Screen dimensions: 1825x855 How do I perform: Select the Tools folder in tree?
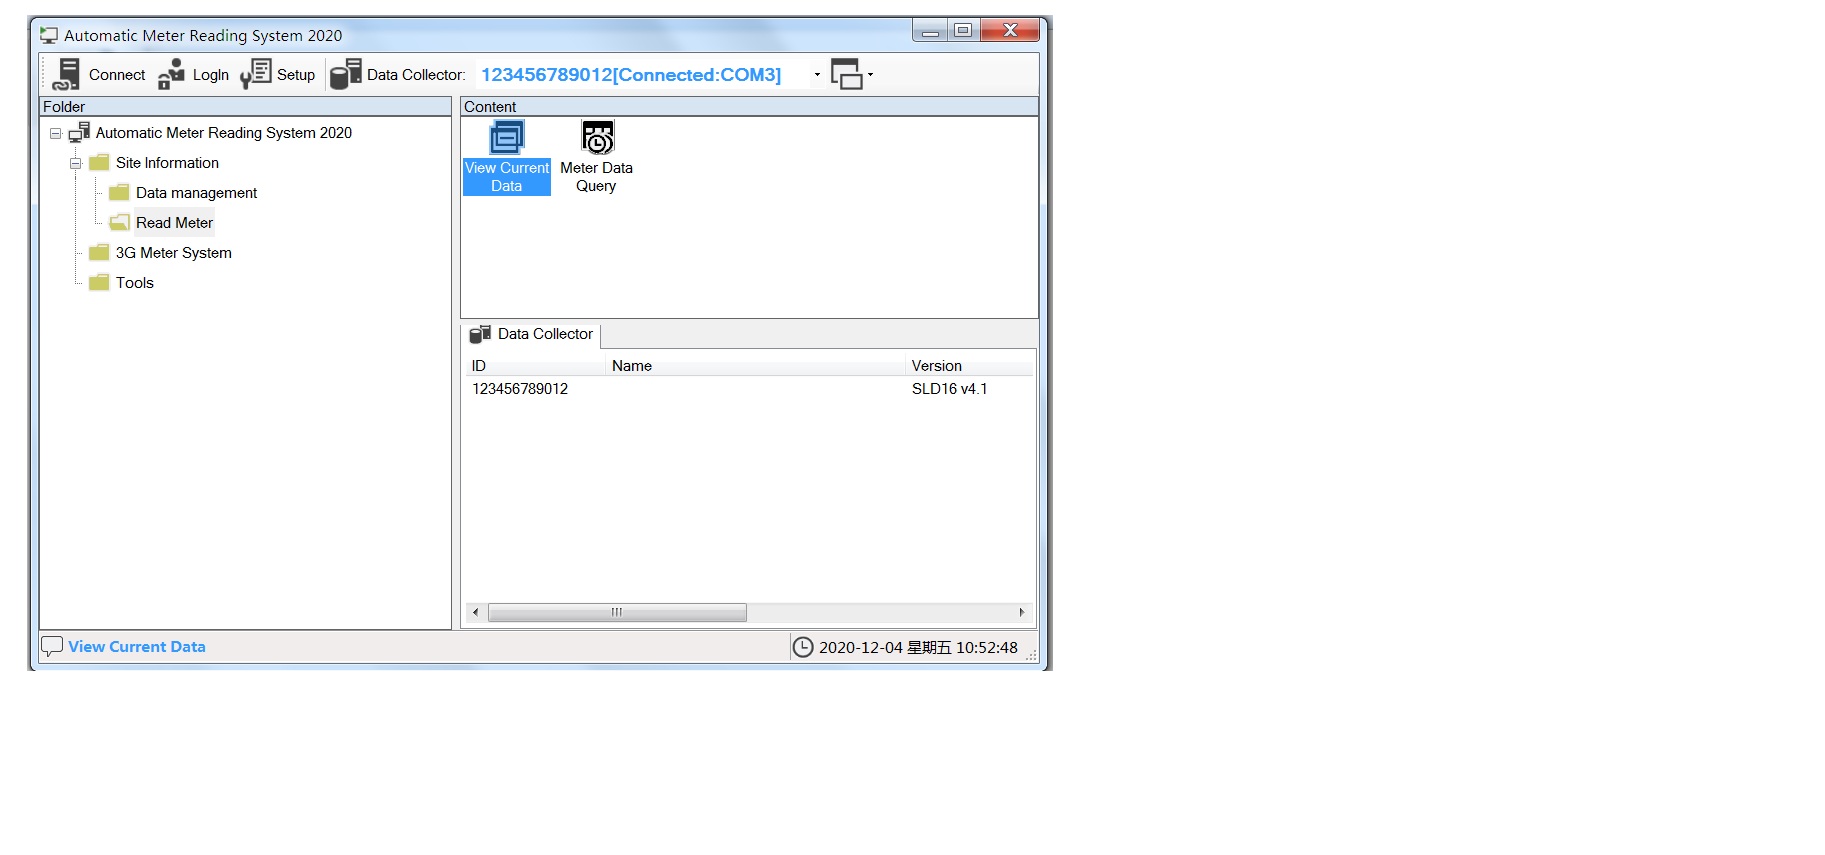(x=134, y=283)
